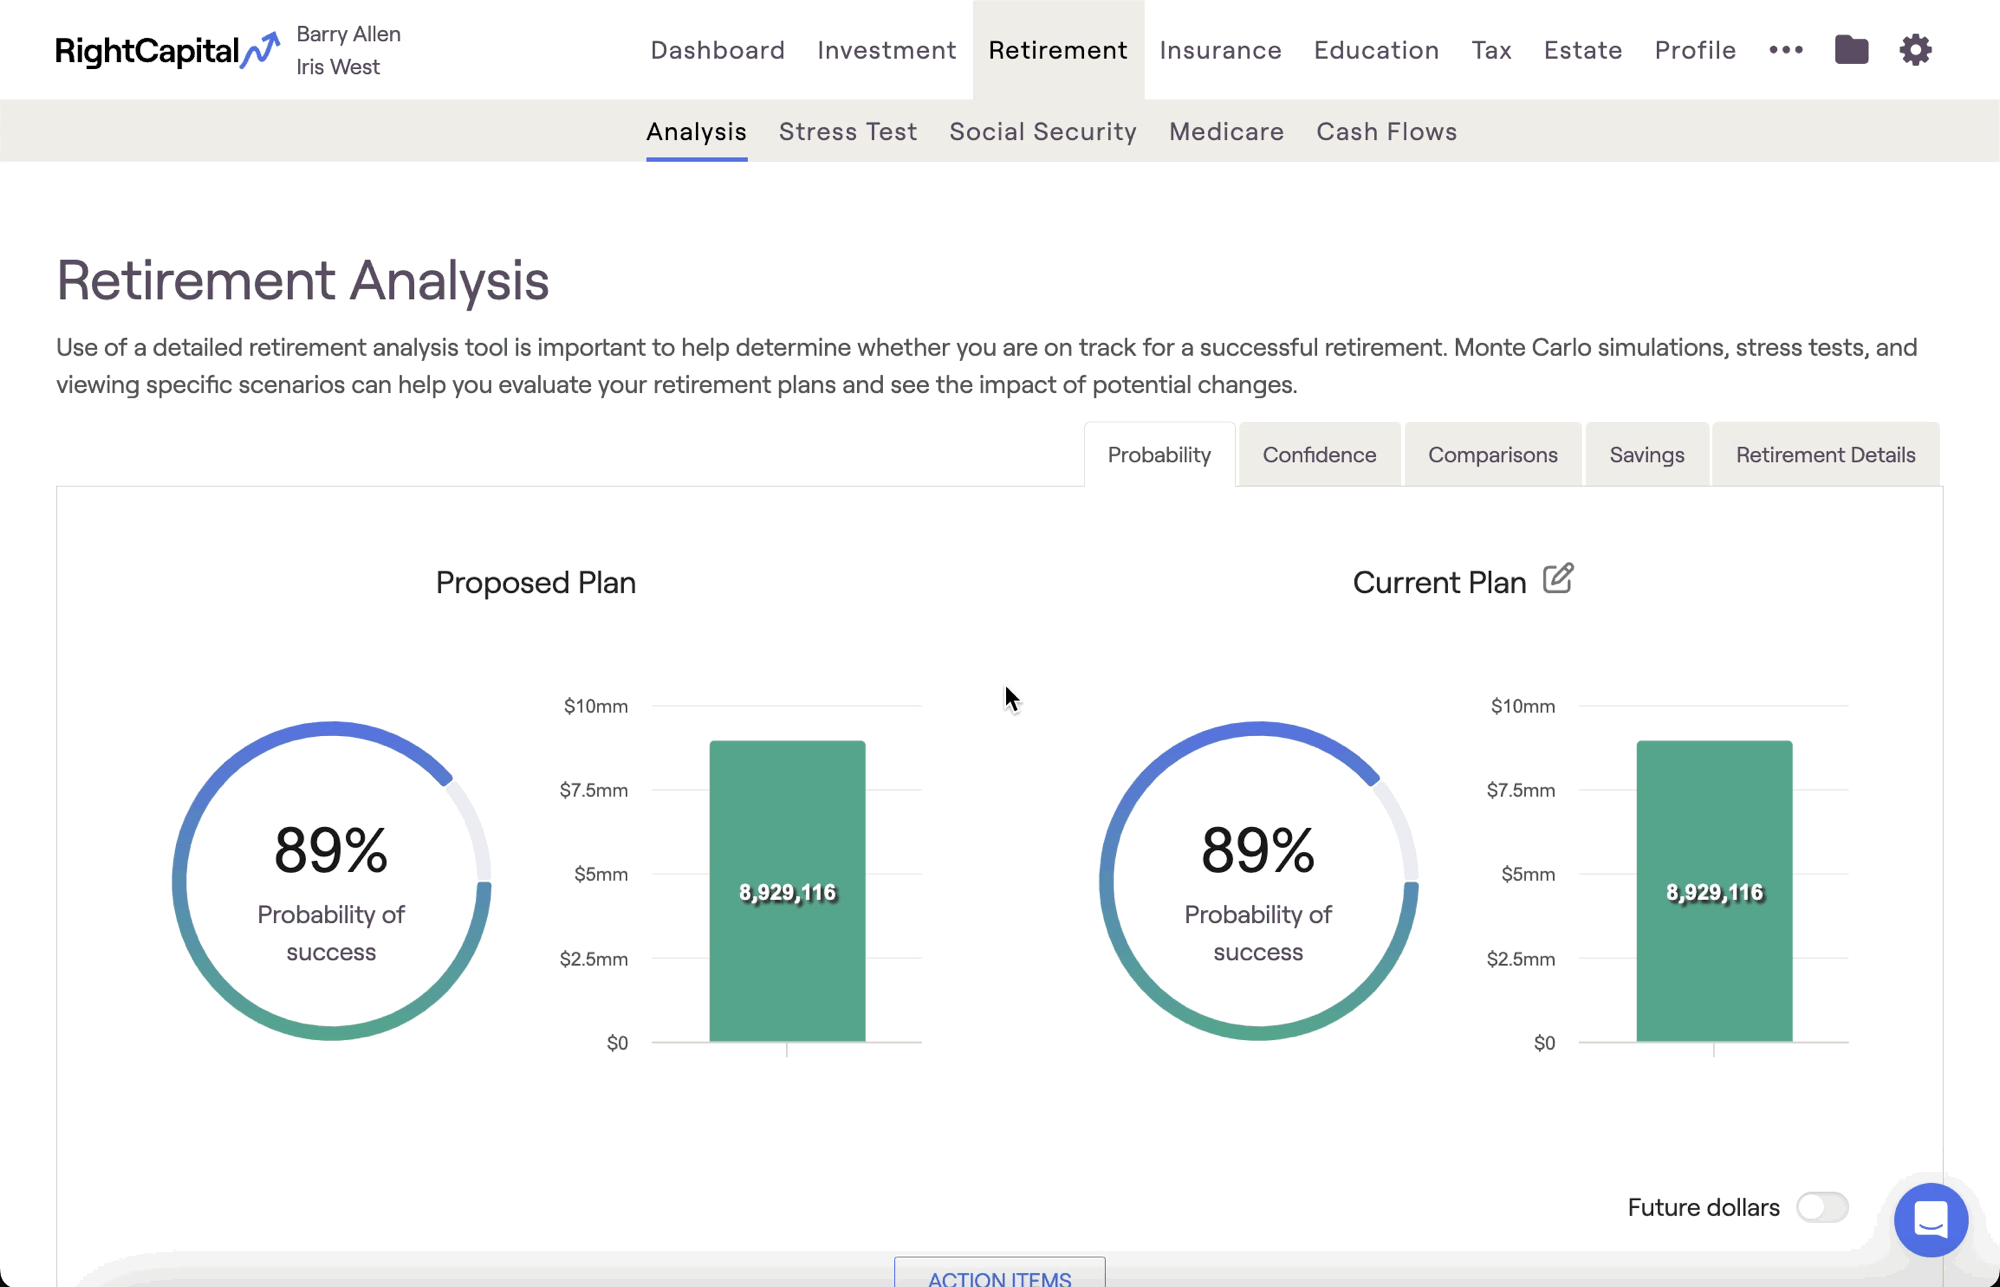
Task: Navigate to the Dashboard menu
Action: click(717, 50)
